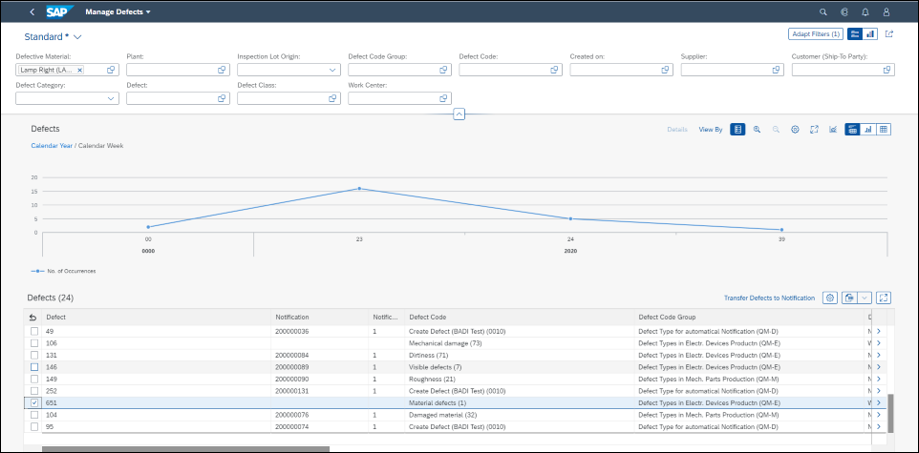Go back using the header back arrow
This screenshot has height=453, width=919.
pos(32,12)
